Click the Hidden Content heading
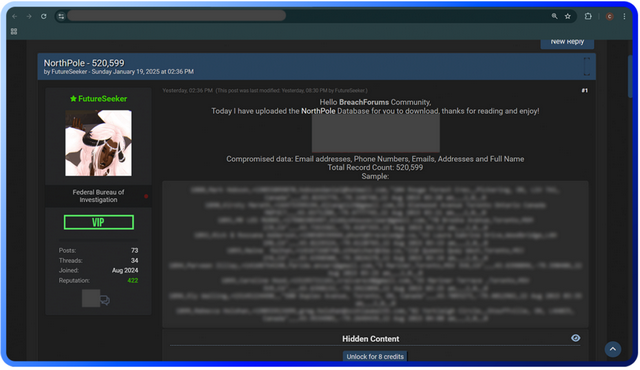 pyautogui.click(x=371, y=339)
